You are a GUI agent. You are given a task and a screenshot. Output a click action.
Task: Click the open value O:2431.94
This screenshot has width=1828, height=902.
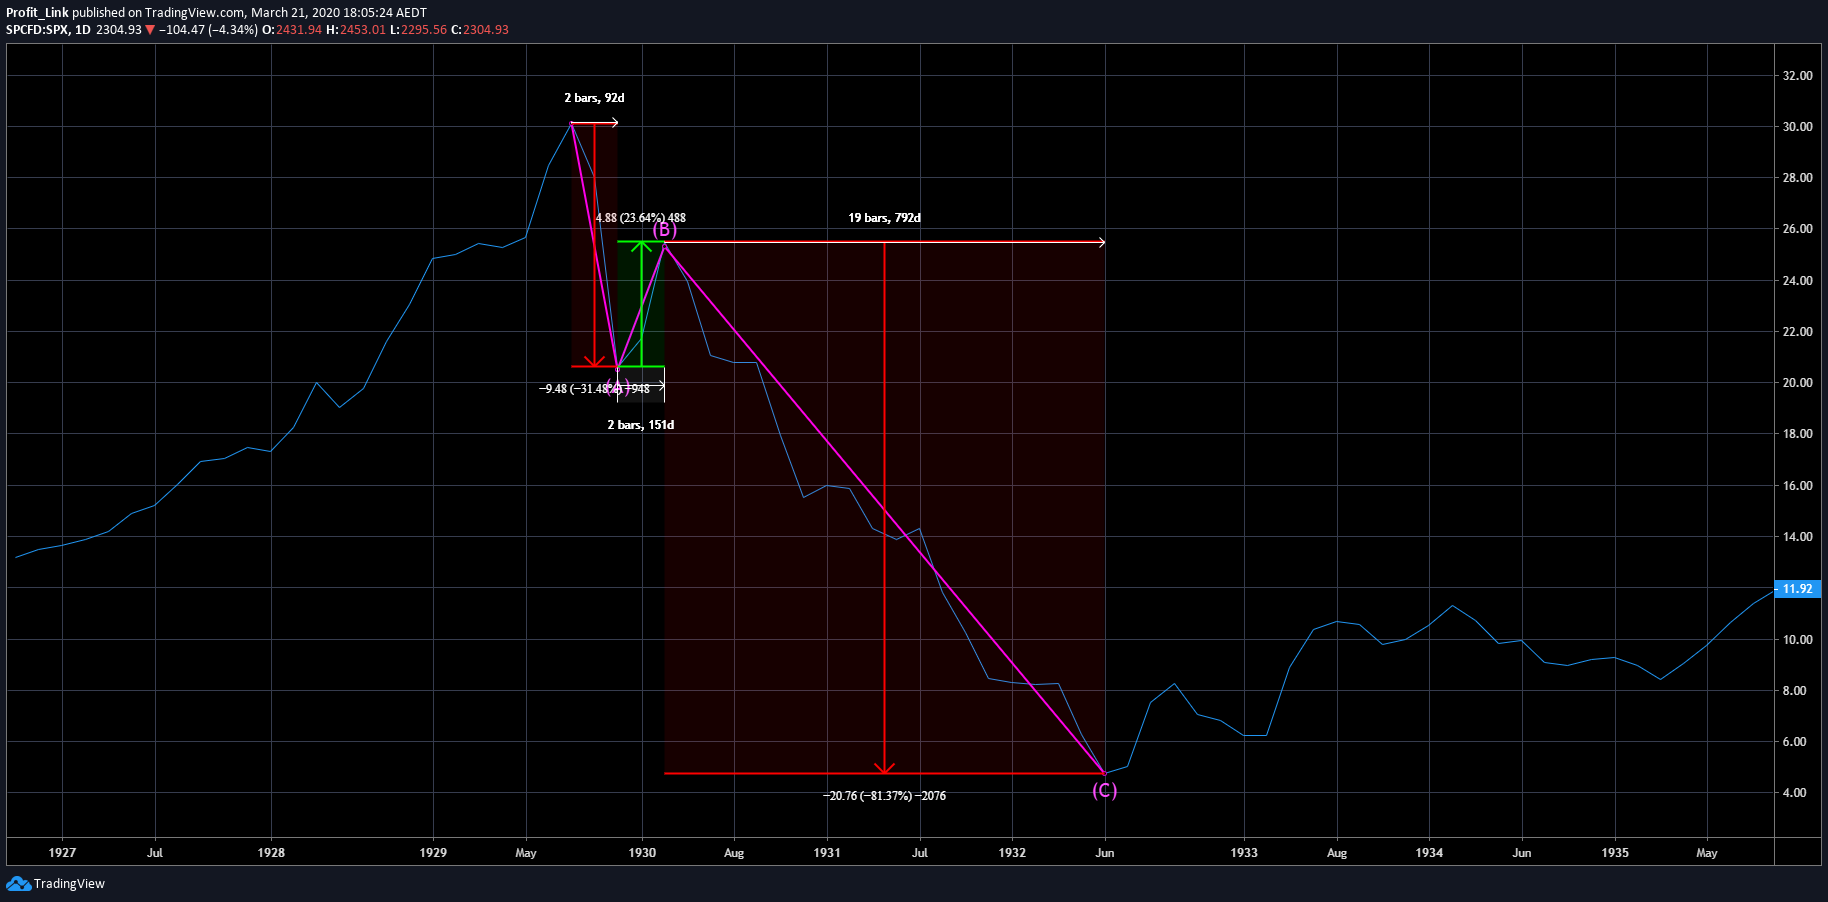[x=292, y=30]
